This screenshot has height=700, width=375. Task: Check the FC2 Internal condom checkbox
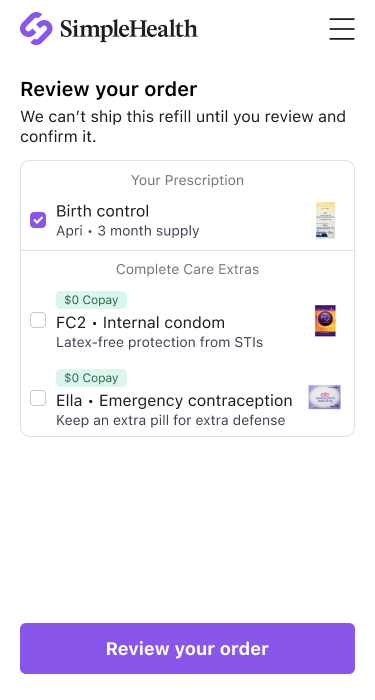pyautogui.click(x=38, y=320)
